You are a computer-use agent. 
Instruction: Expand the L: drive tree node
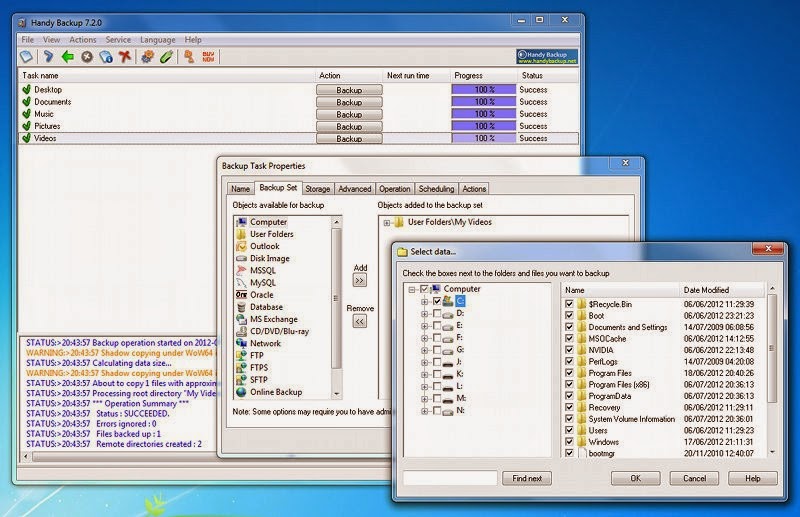(424, 386)
